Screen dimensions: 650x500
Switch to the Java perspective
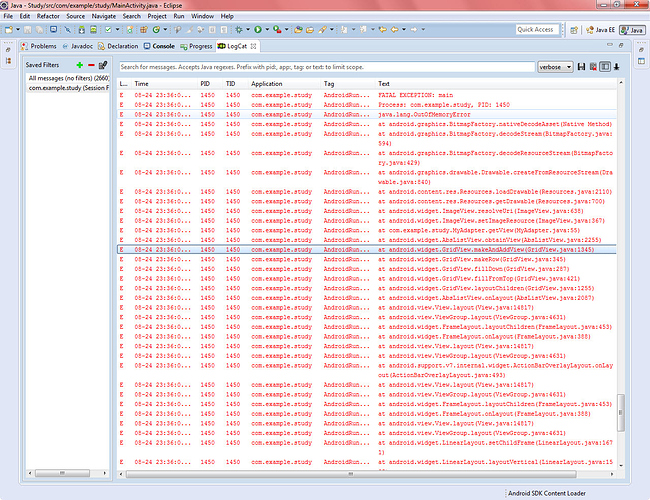[x=634, y=30]
